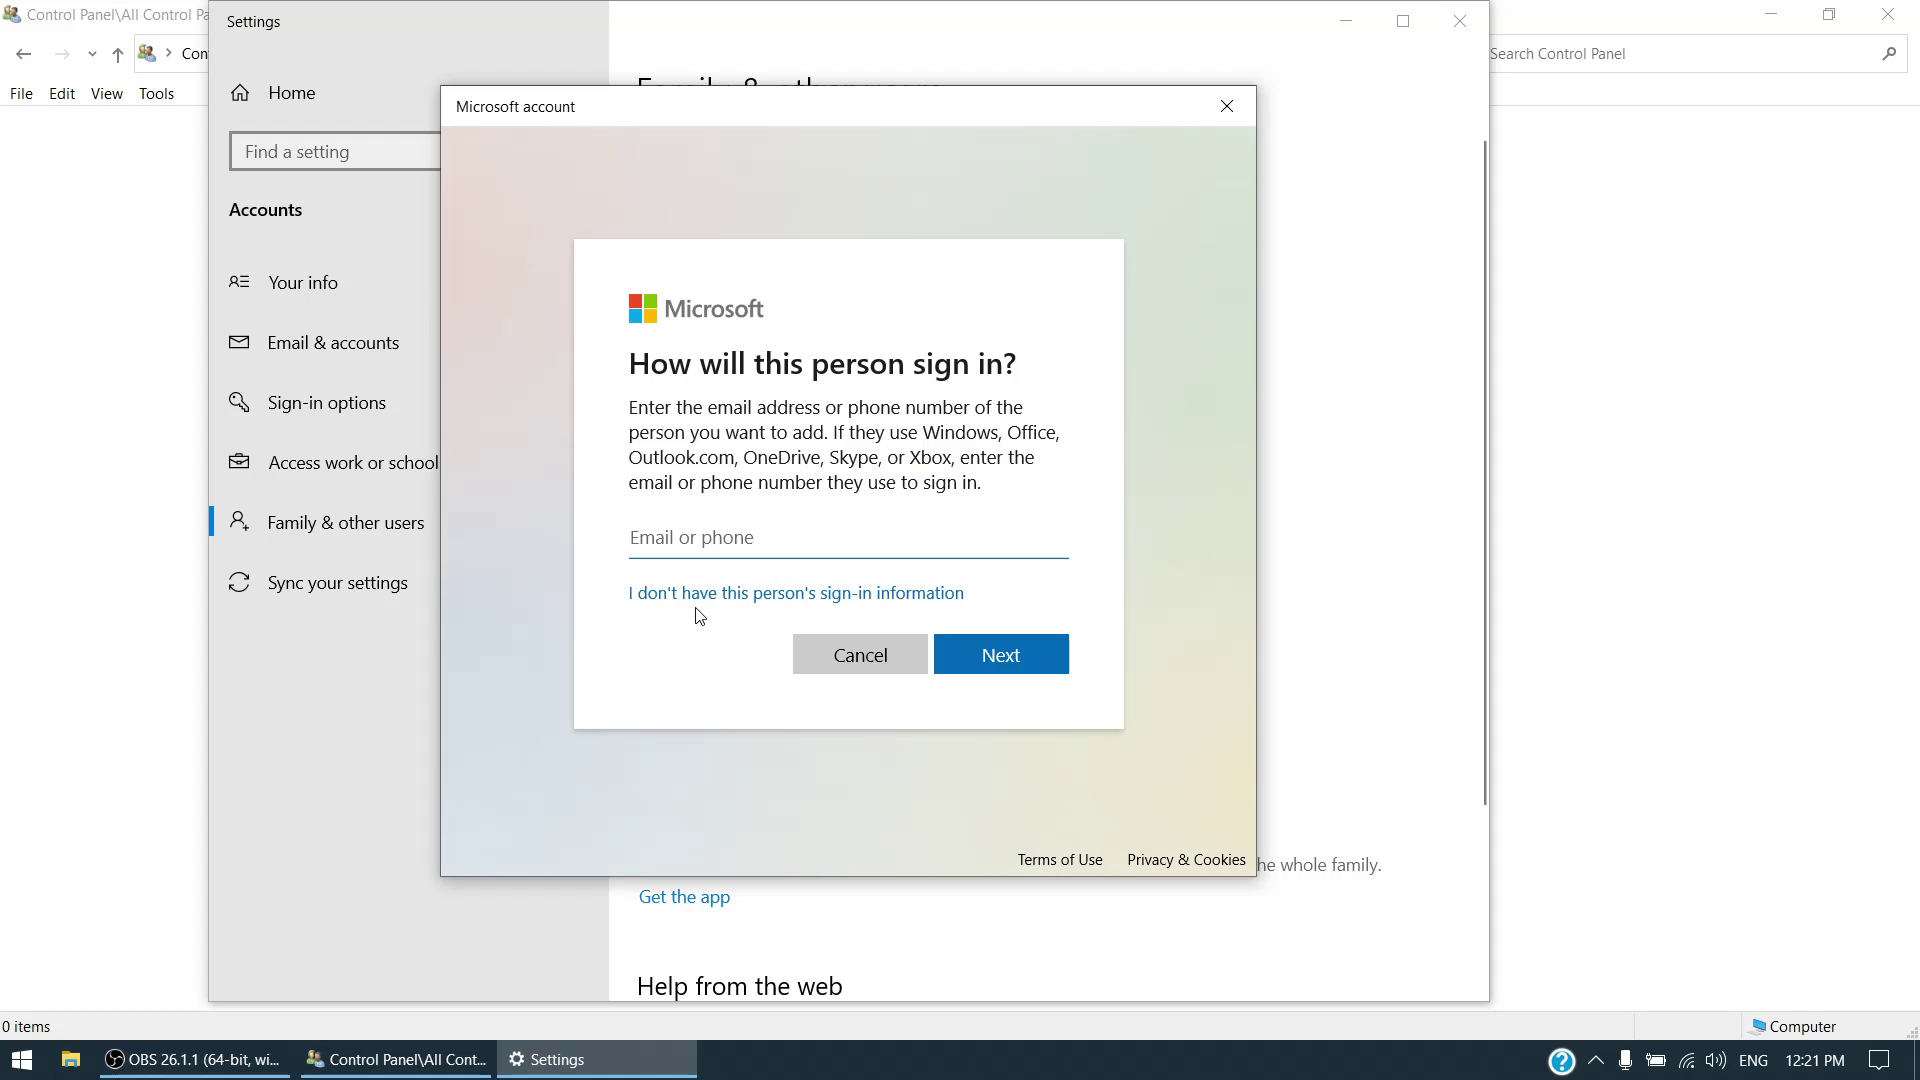The height and width of the screenshot is (1080, 1920).
Task: Click "I don't have this person's sign-in information"
Action: click(796, 593)
